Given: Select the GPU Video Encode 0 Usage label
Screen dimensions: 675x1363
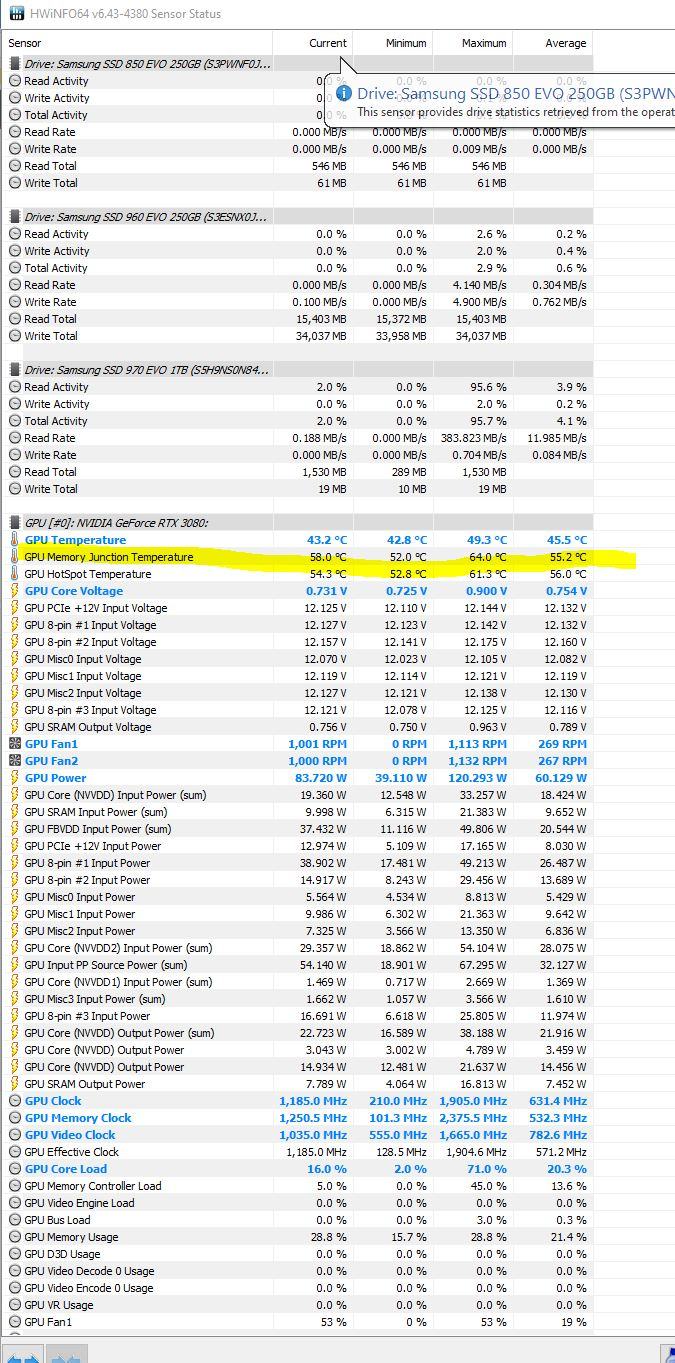Looking at the screenshot, I should [89, 1288].
